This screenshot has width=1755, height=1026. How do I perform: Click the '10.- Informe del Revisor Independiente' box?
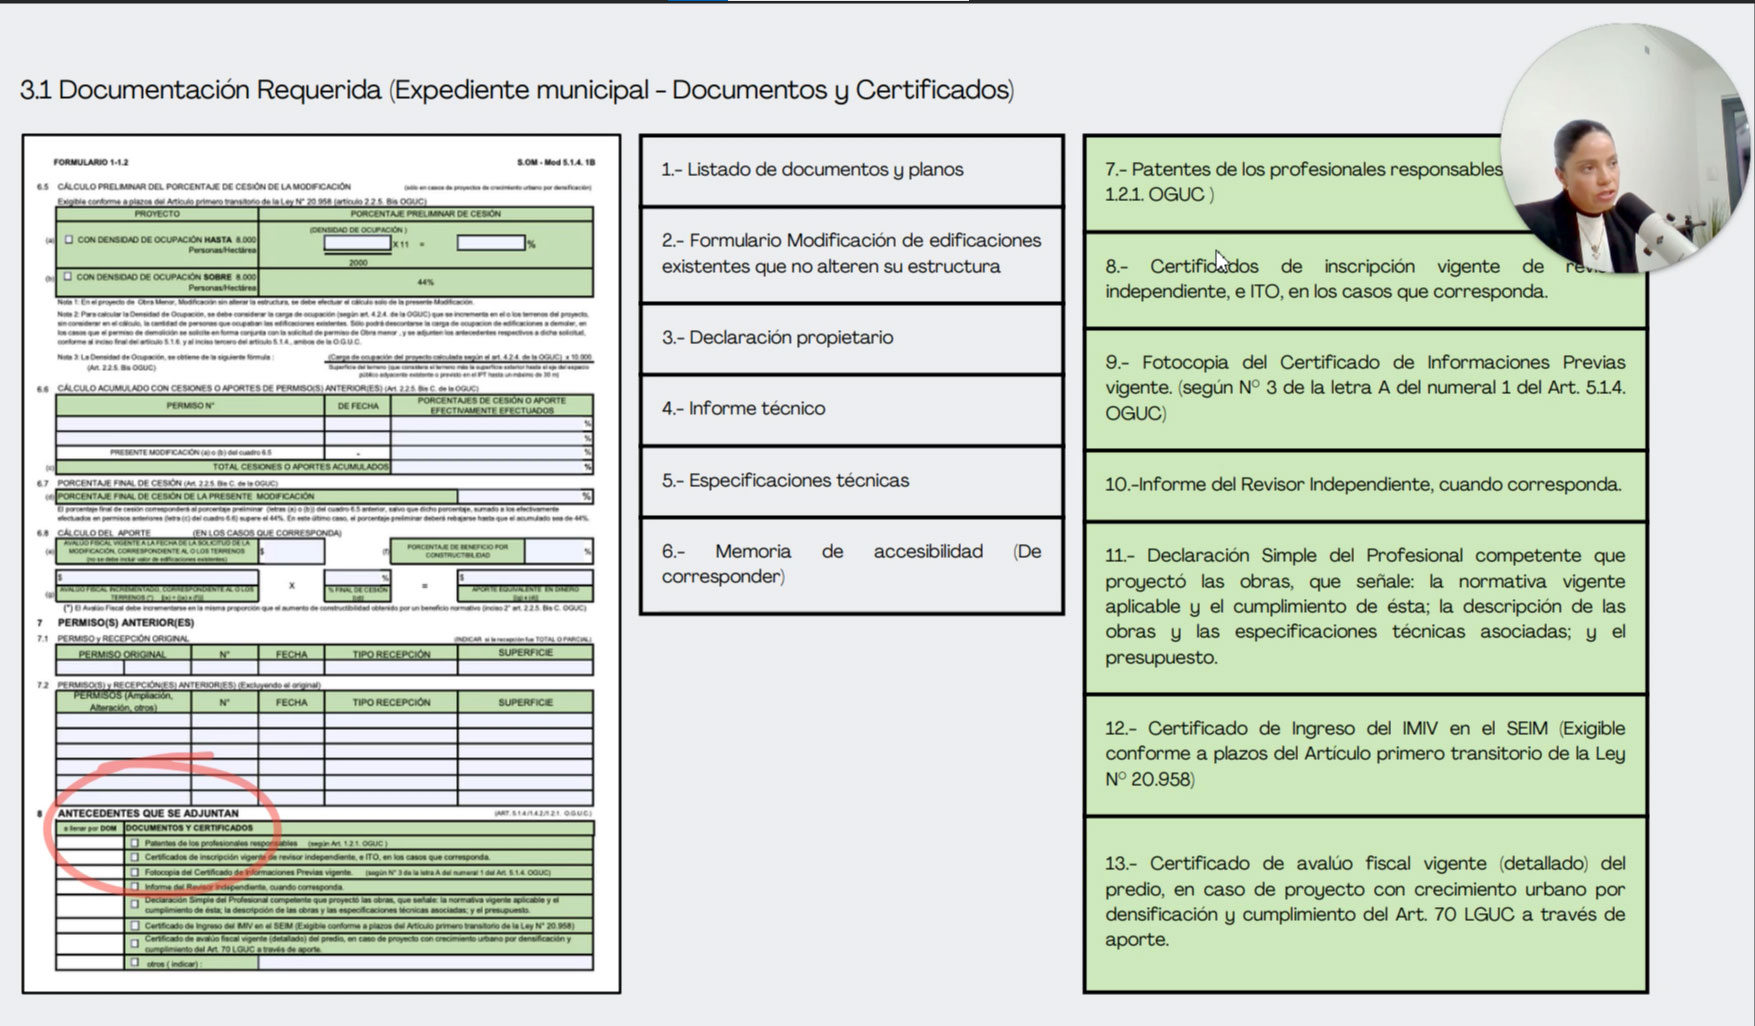tap(1364, 485)
